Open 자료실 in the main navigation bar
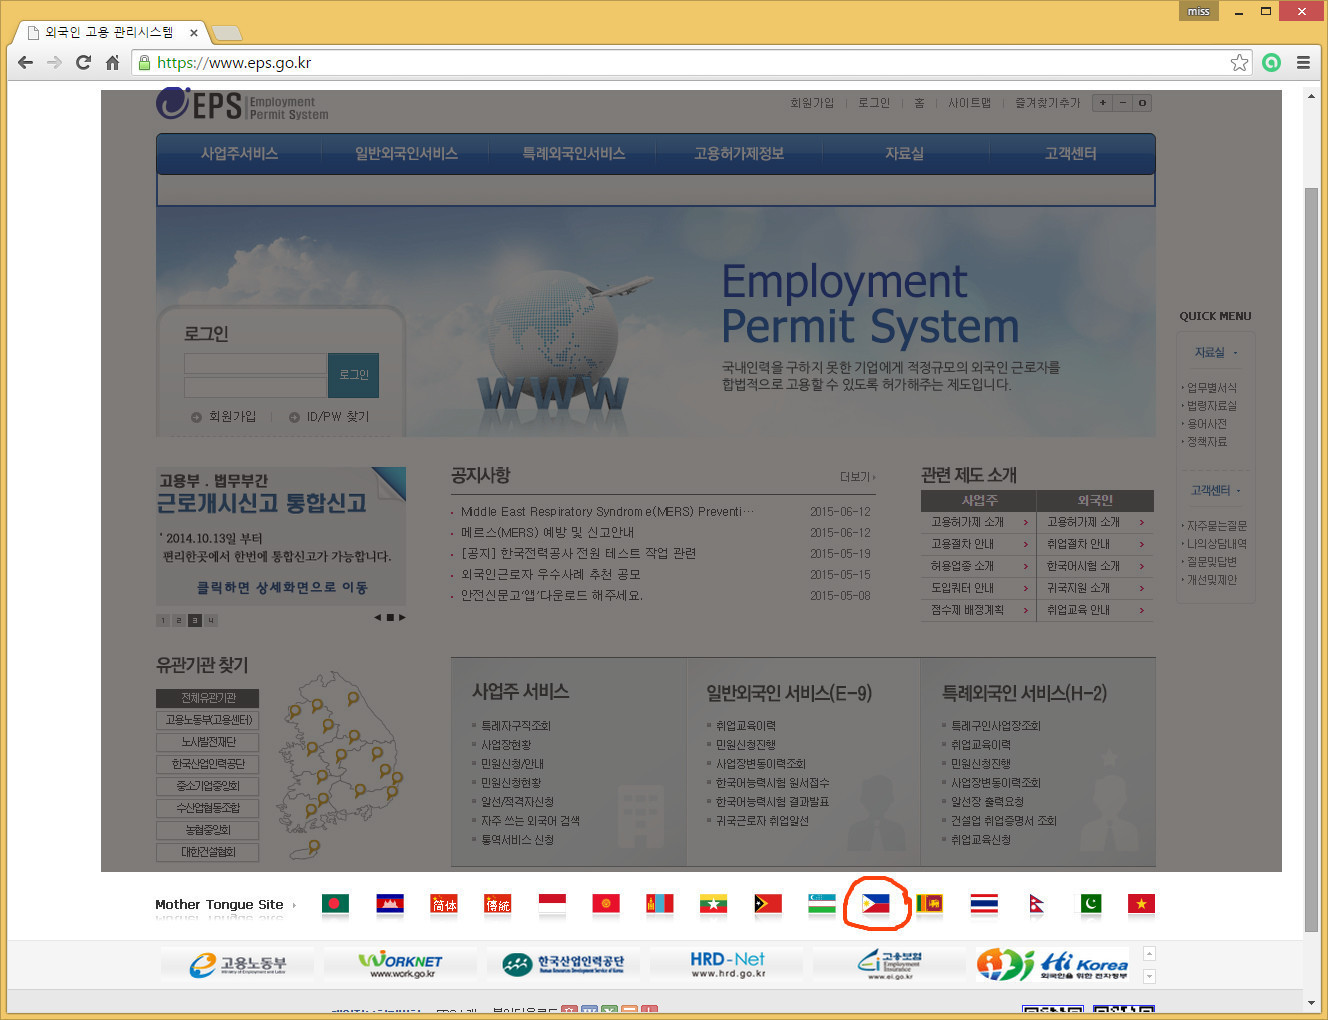Image resolution: width=1328 pixels, height=1020 pixels. 904,153
